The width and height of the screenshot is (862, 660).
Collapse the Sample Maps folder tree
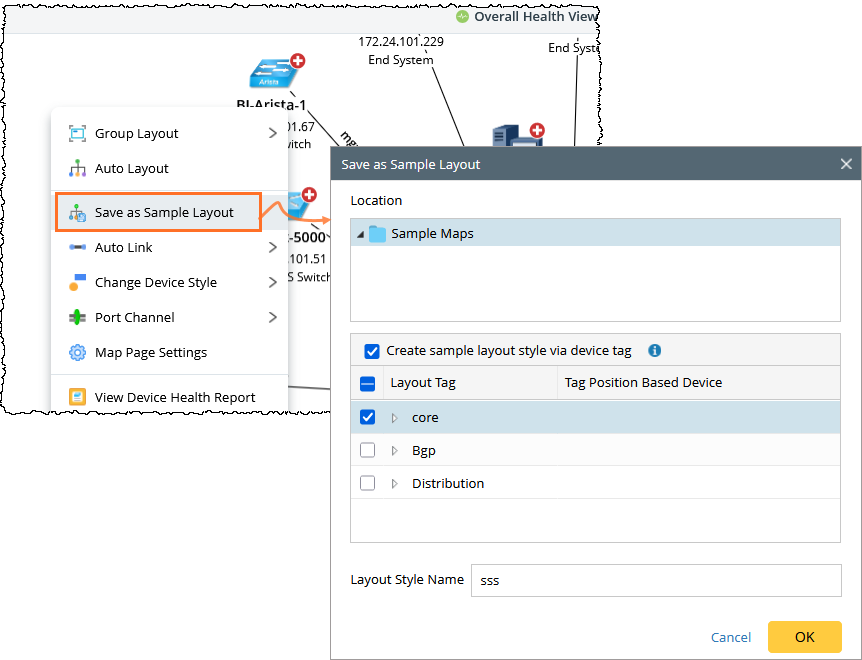[x=360, y=234]
